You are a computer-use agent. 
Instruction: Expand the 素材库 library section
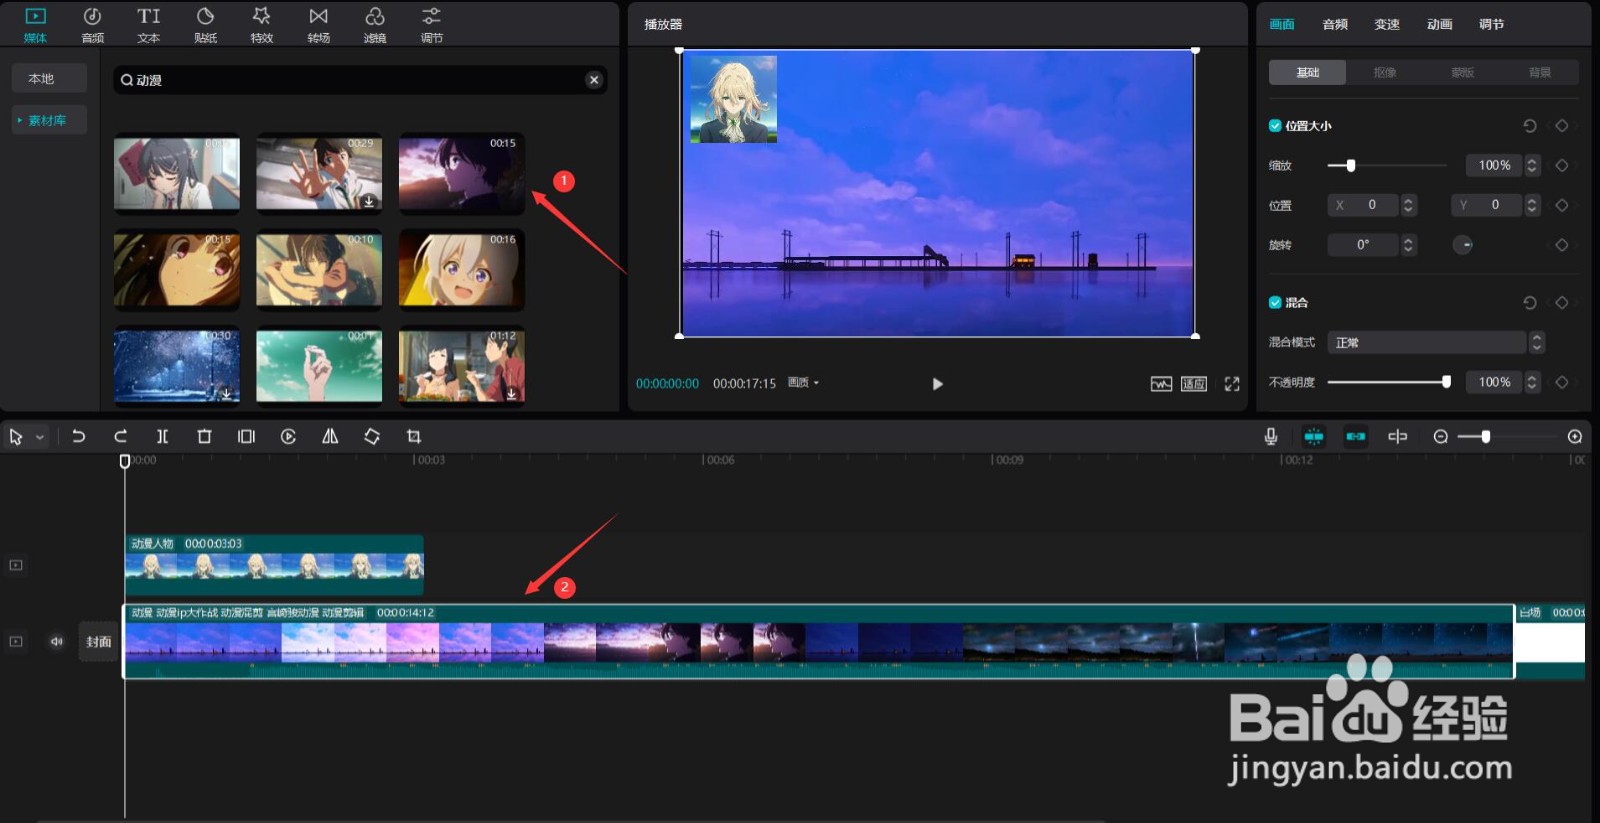click(48, 120)
